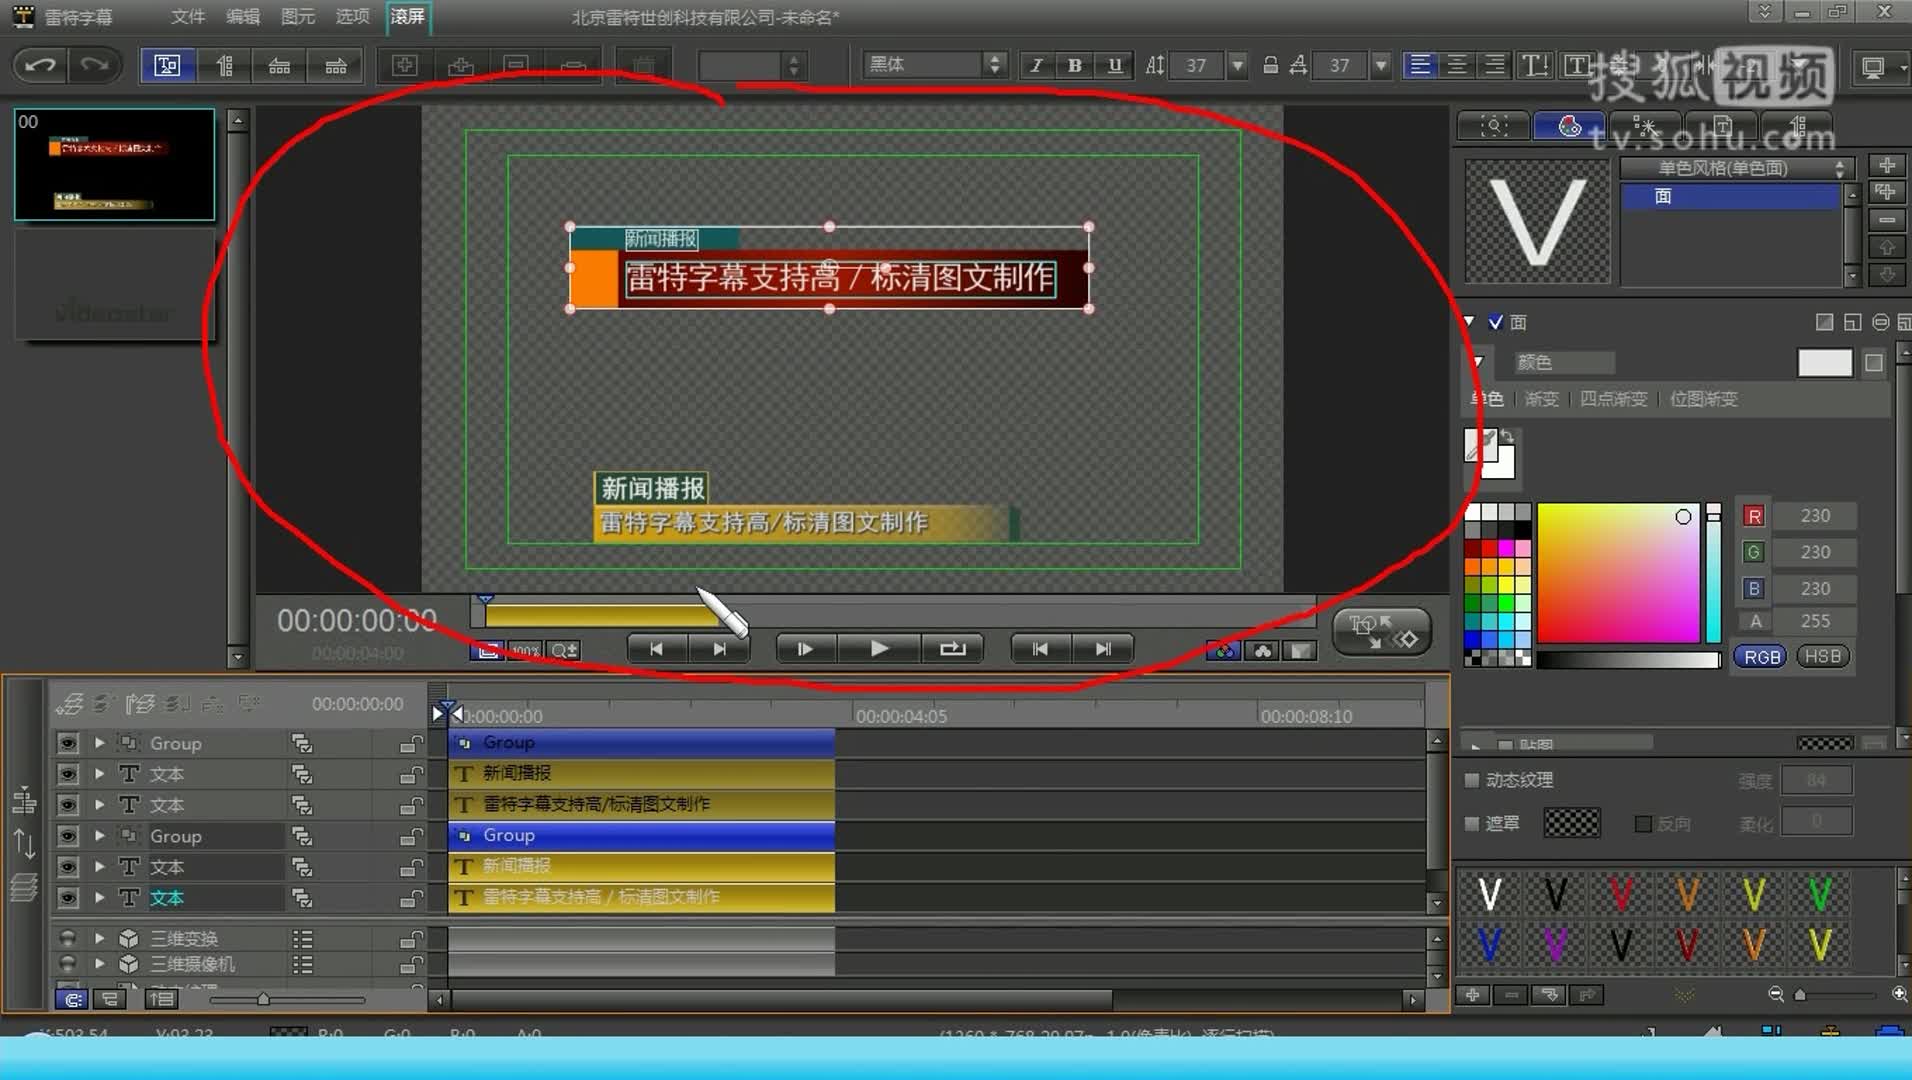Screen dimensions: 1912x1080
Task: Toggle visibility of 三维变换 track
Action: (68, 938)
